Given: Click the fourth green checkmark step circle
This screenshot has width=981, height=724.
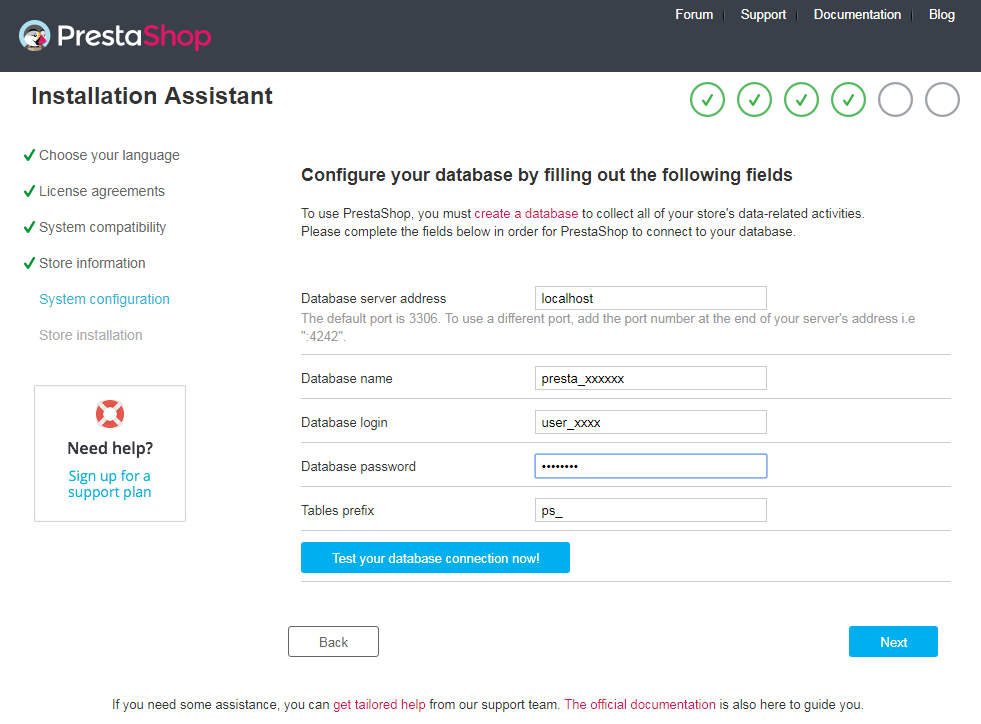Looking at the screenshot, I should pyautogui.click(x=848, y=99).
